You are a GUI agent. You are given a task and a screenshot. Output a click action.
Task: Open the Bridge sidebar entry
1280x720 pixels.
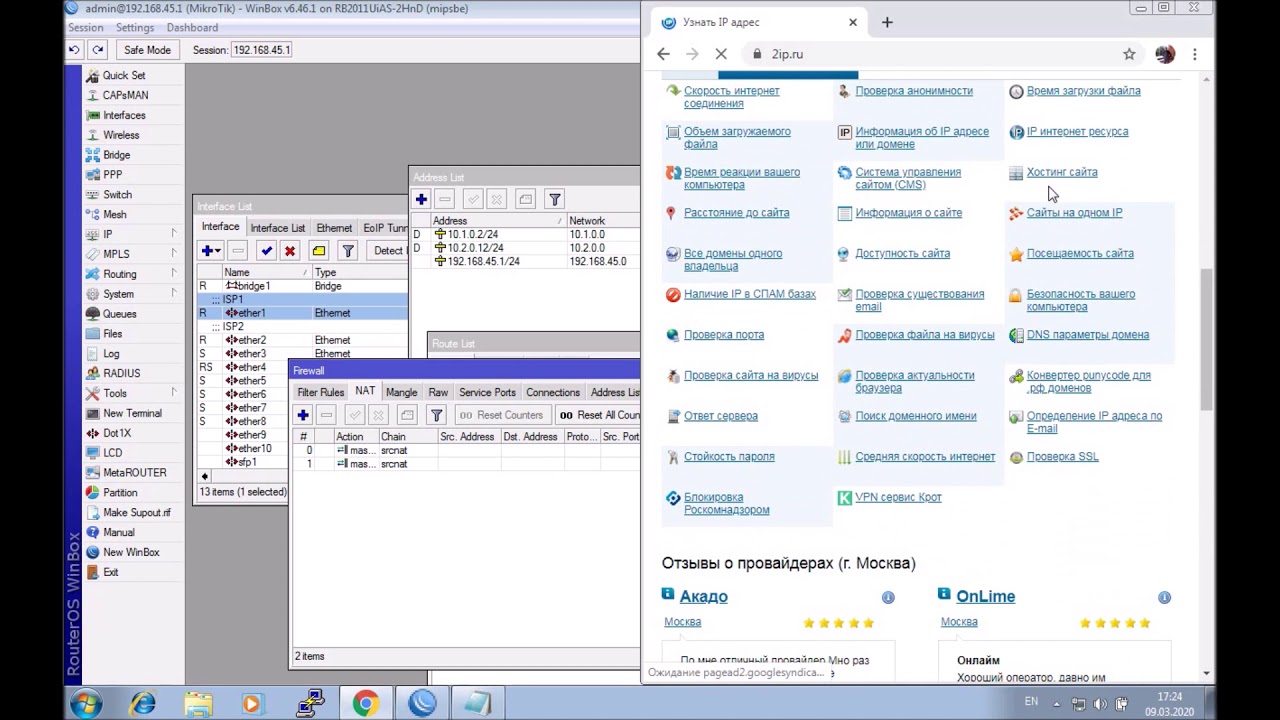(x=116, y=155)
